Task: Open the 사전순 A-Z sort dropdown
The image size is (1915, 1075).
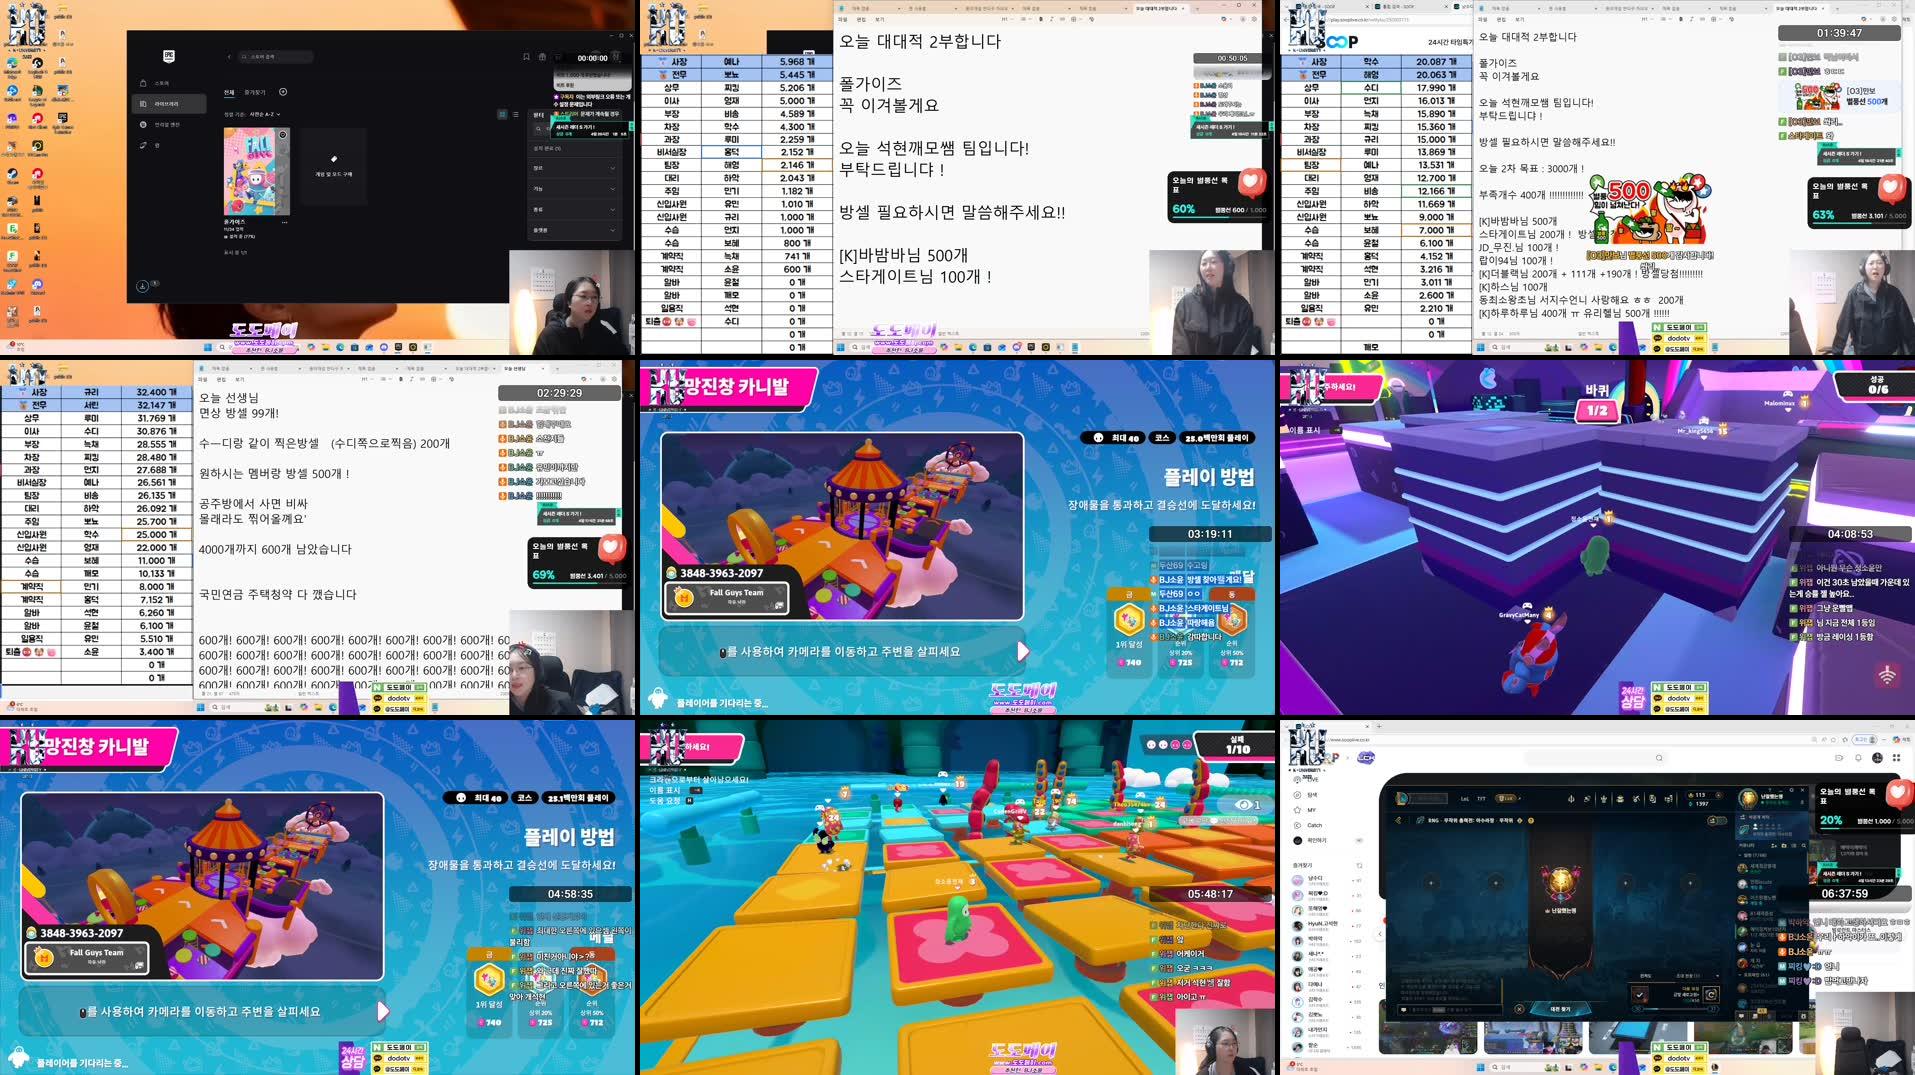Action: click(x=265, y=114)
